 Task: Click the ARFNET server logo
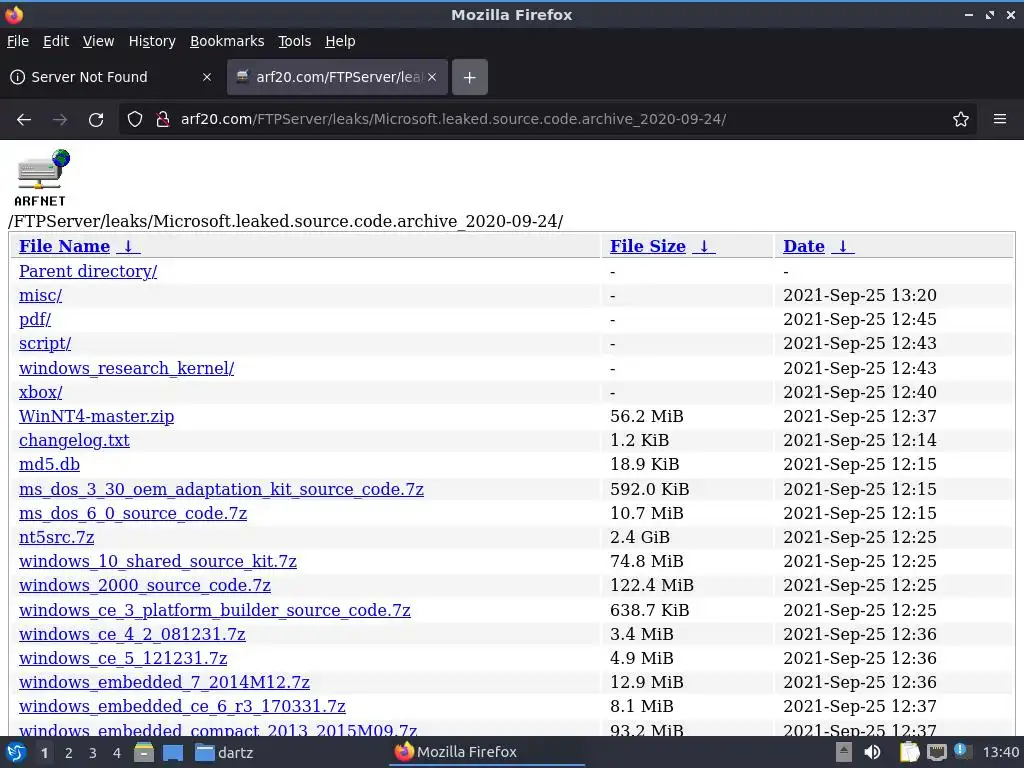41,178
